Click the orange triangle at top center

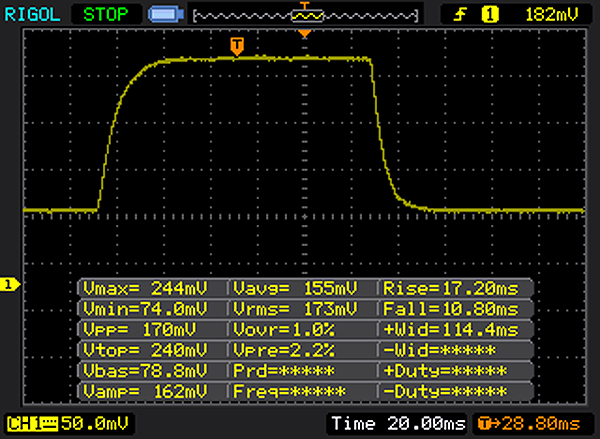(305, 34)
